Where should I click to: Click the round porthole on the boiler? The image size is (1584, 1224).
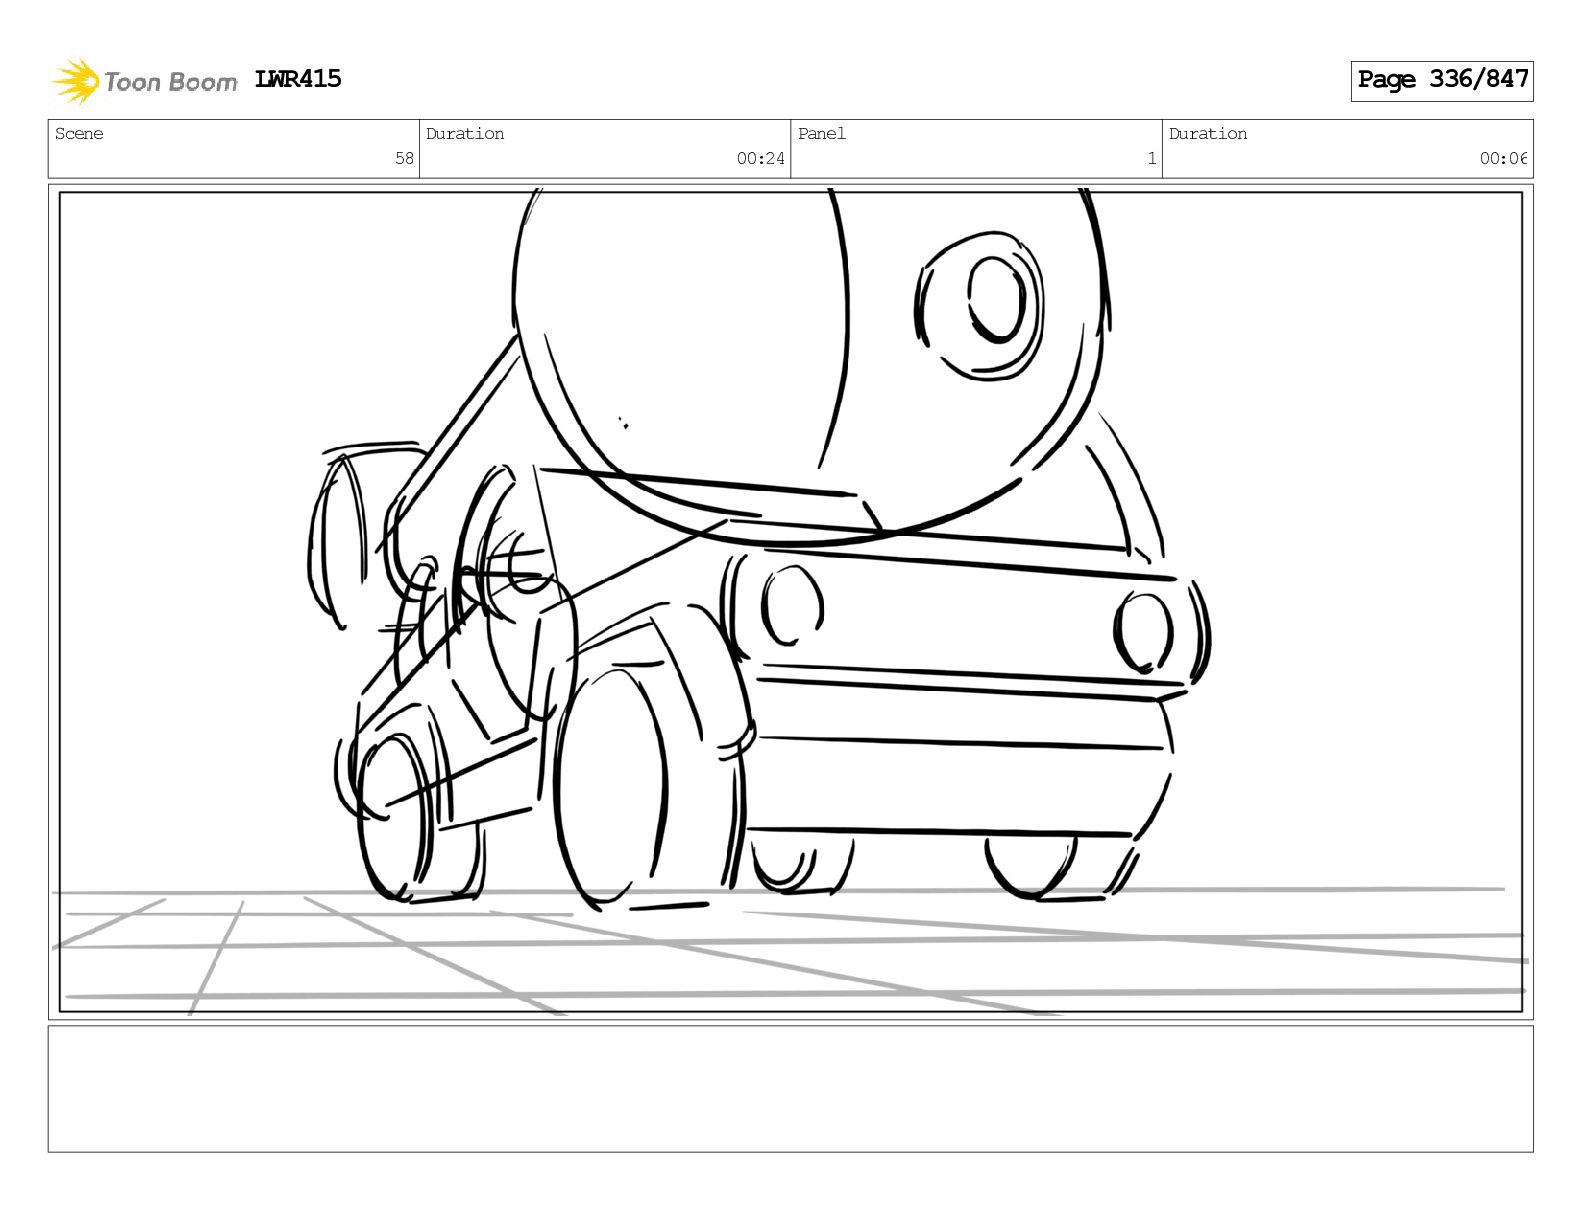coord(980,305)
